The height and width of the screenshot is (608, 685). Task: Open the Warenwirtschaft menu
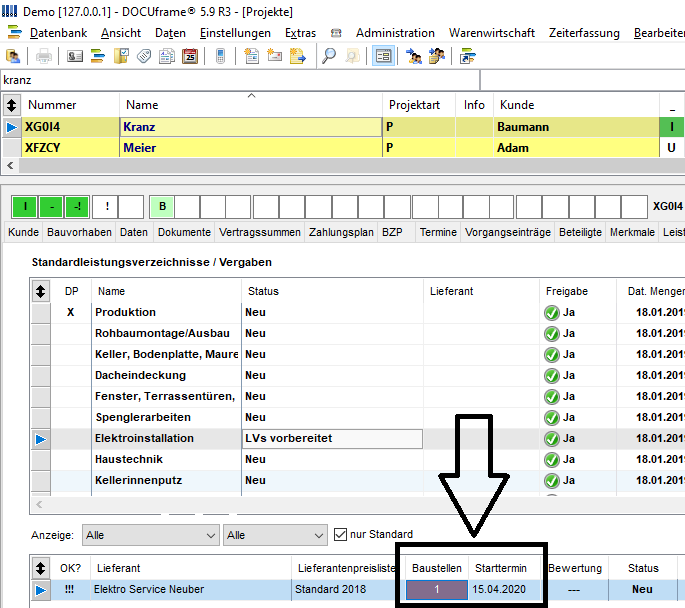(x=491, y=33)
